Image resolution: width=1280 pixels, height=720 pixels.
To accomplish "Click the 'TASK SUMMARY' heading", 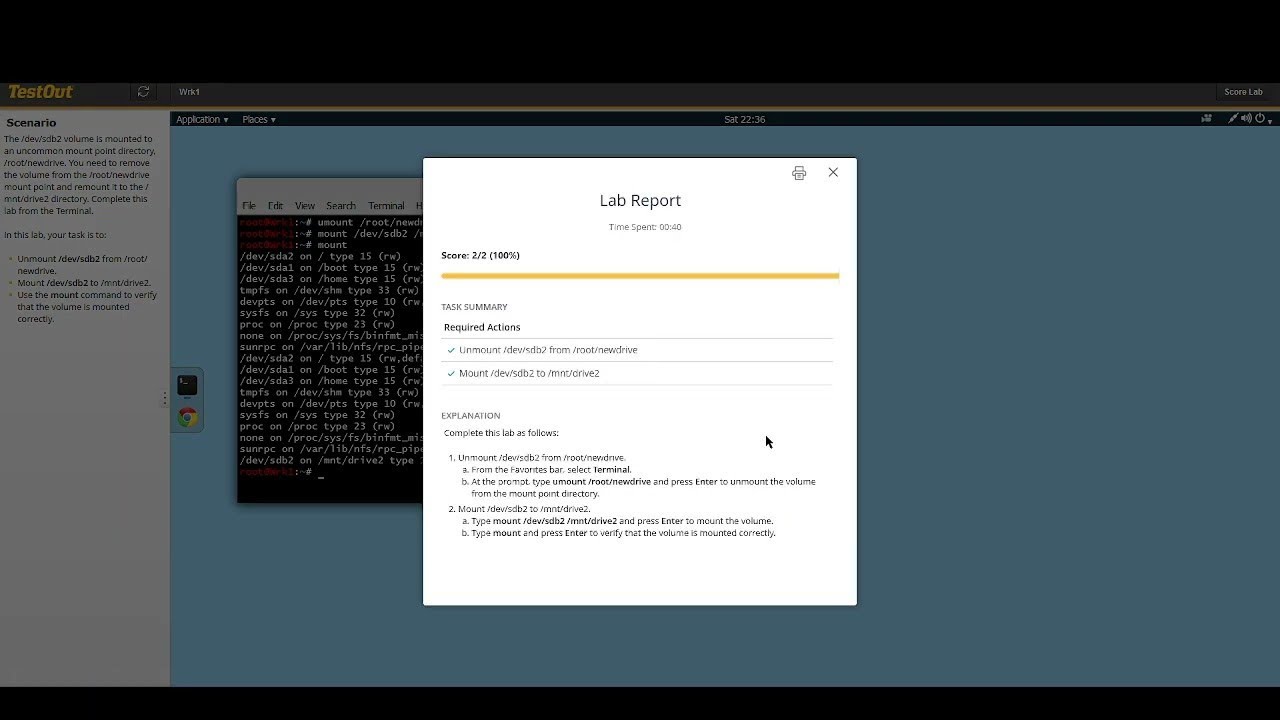I will click(x=474, y=307).
